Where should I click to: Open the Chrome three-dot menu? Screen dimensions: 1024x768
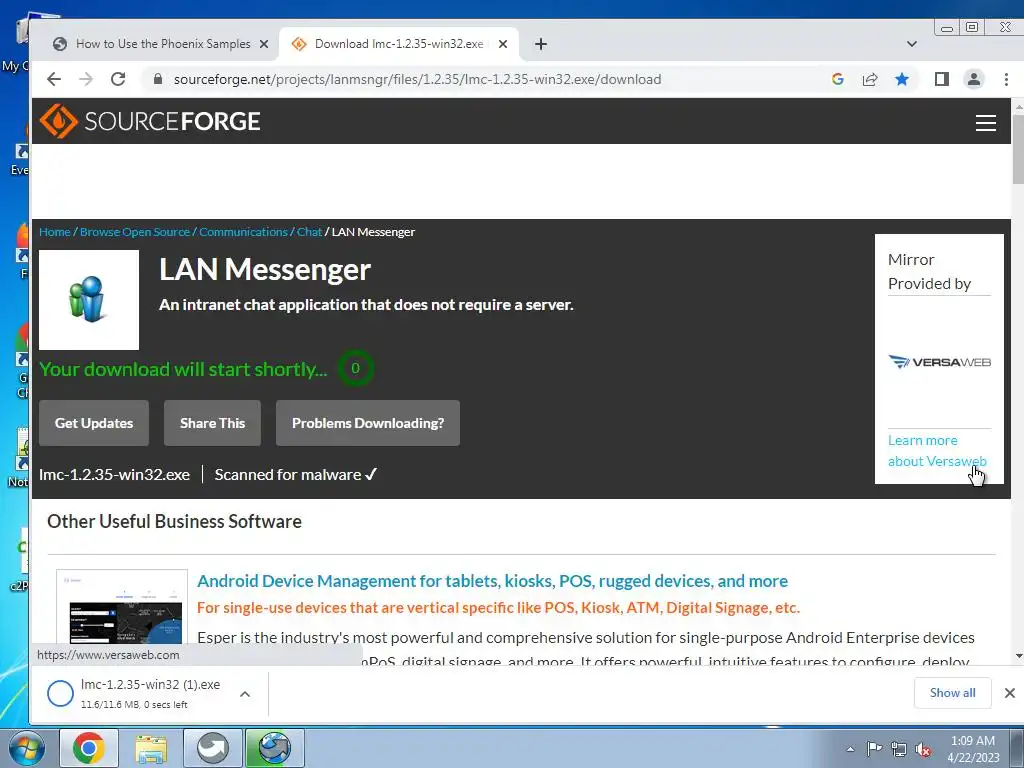(1006, 79)
